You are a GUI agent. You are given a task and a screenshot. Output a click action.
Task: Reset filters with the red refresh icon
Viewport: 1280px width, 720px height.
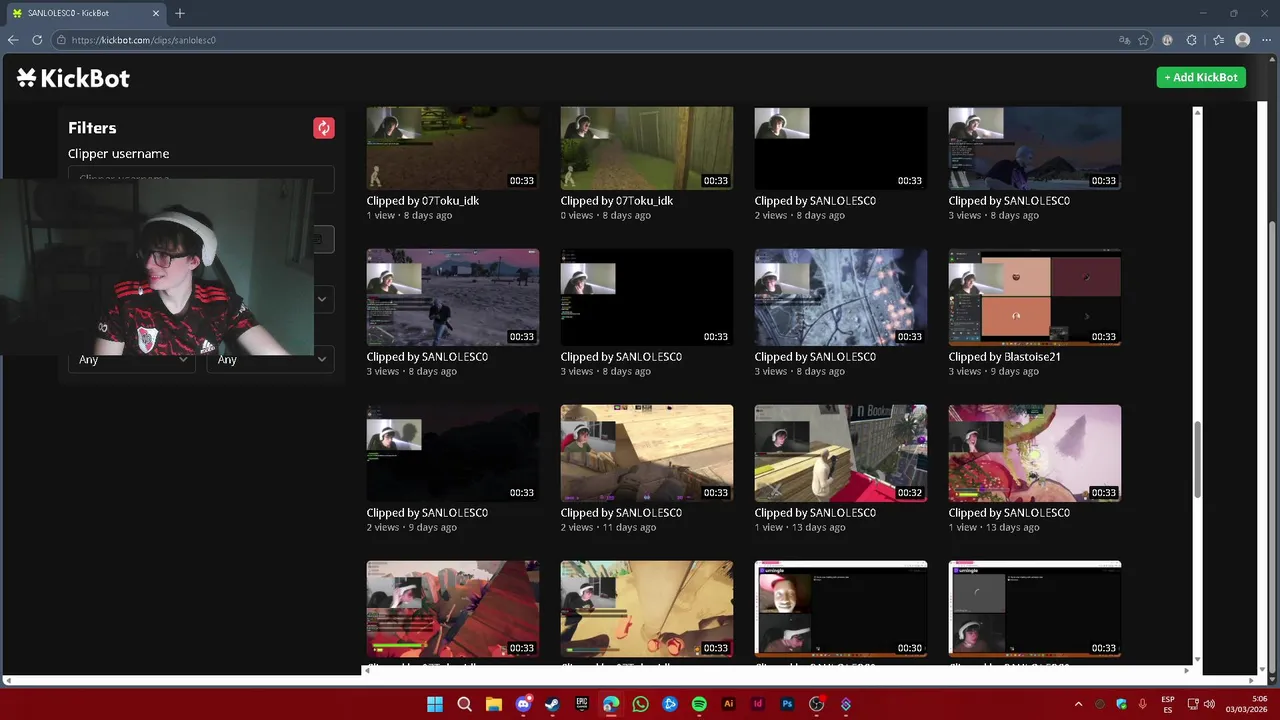[323, 128]
